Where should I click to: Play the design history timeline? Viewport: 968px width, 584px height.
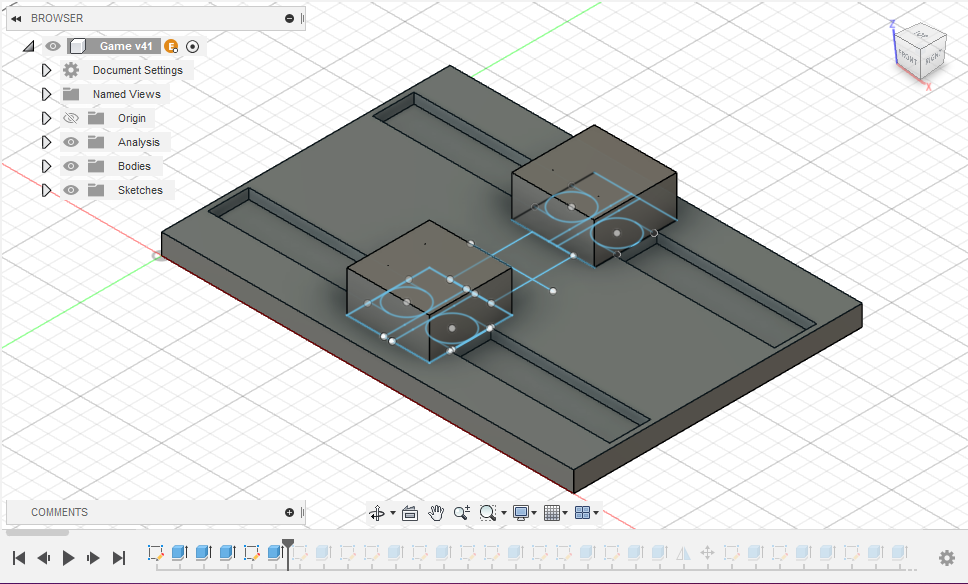[68, 558]
